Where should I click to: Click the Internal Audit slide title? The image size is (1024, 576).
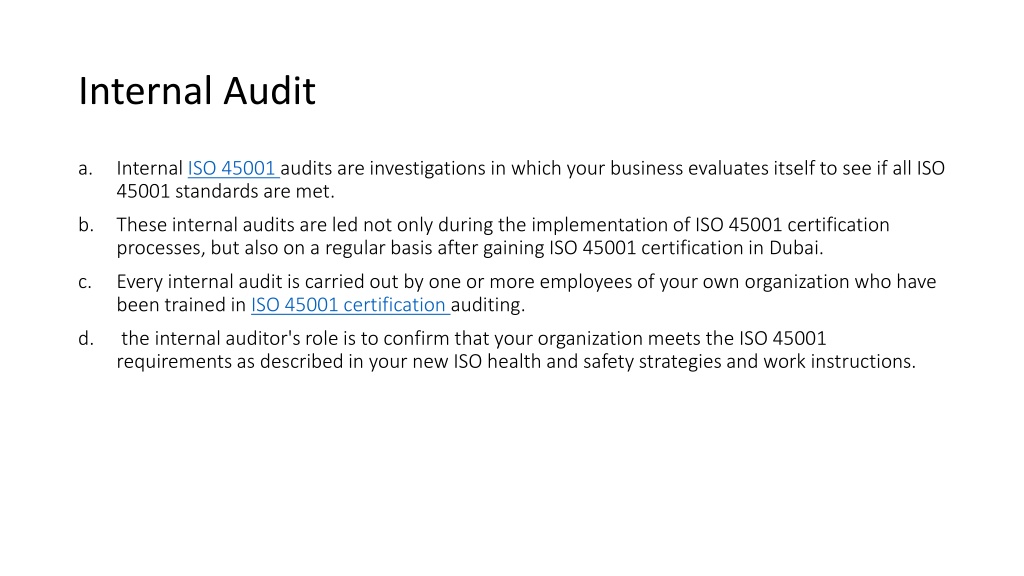coord(197,90)
